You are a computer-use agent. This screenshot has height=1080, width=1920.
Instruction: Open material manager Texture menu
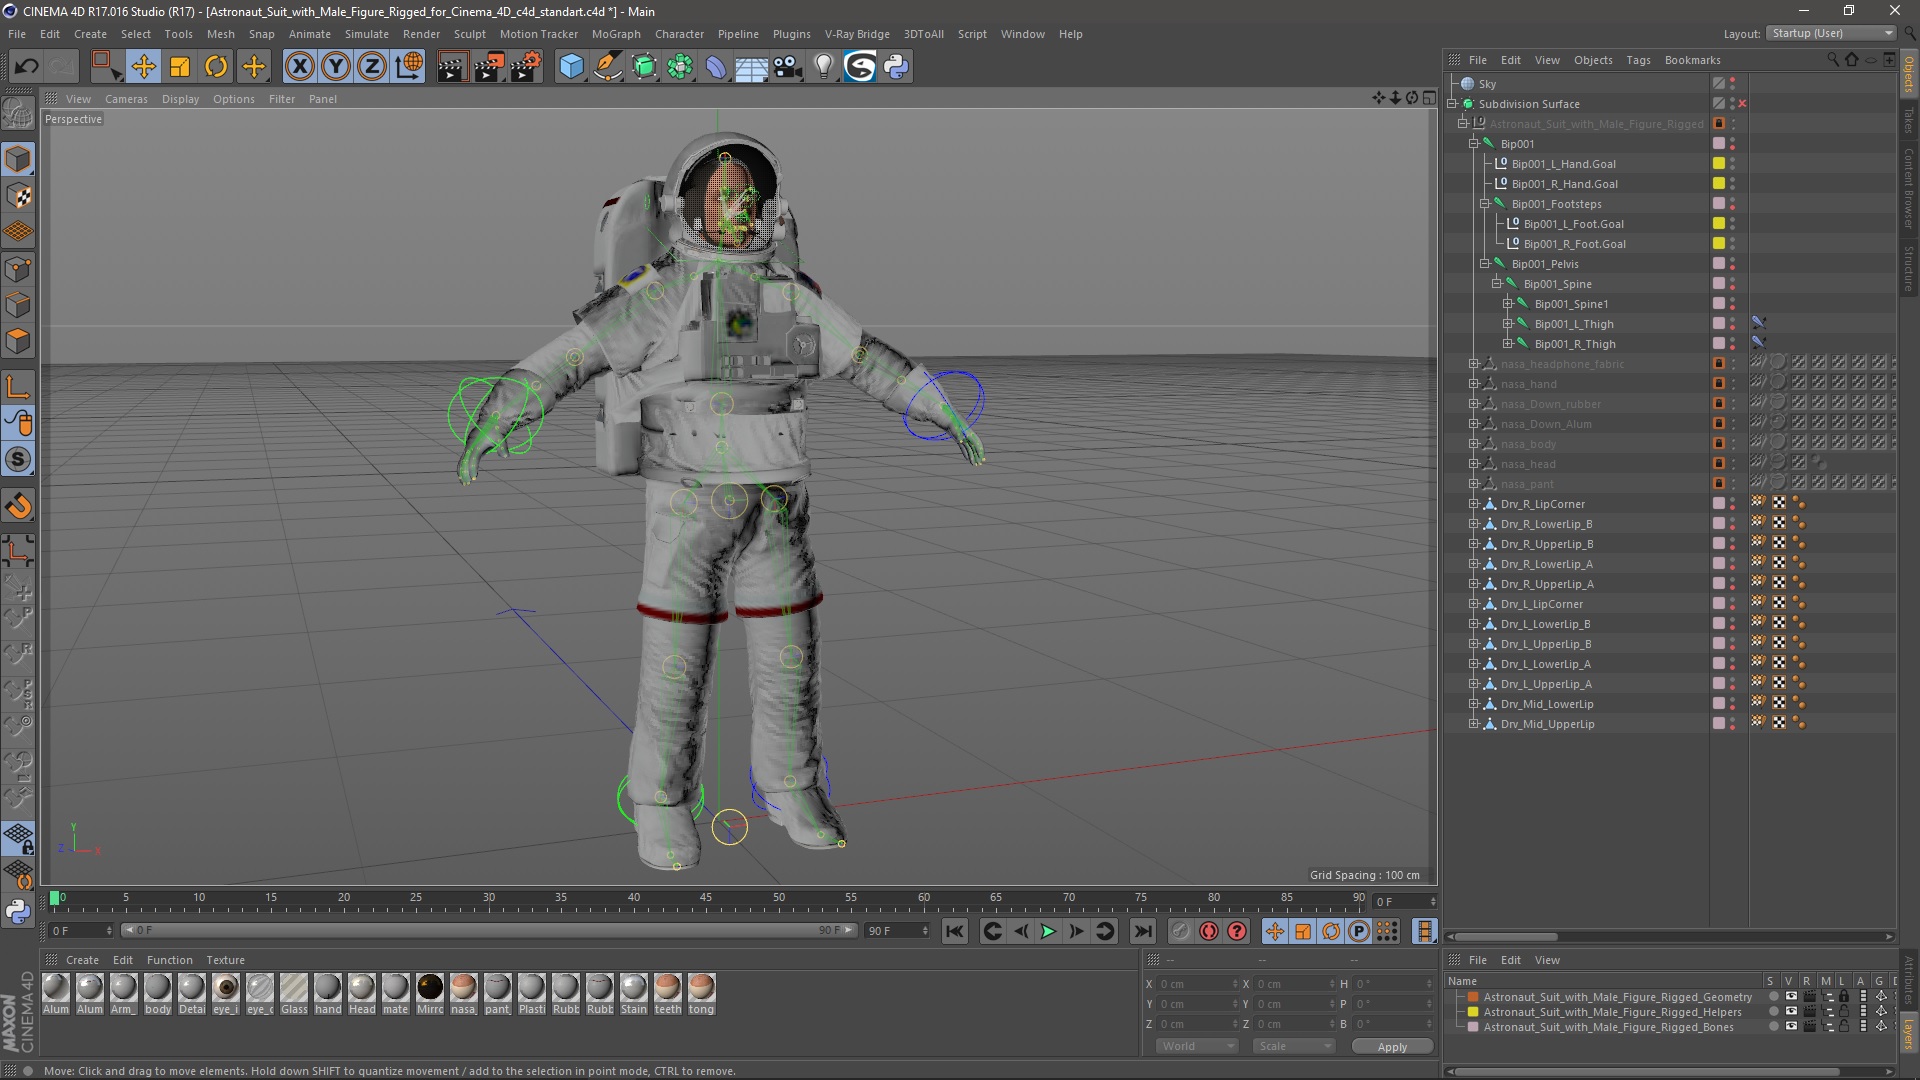pos(225,960)
